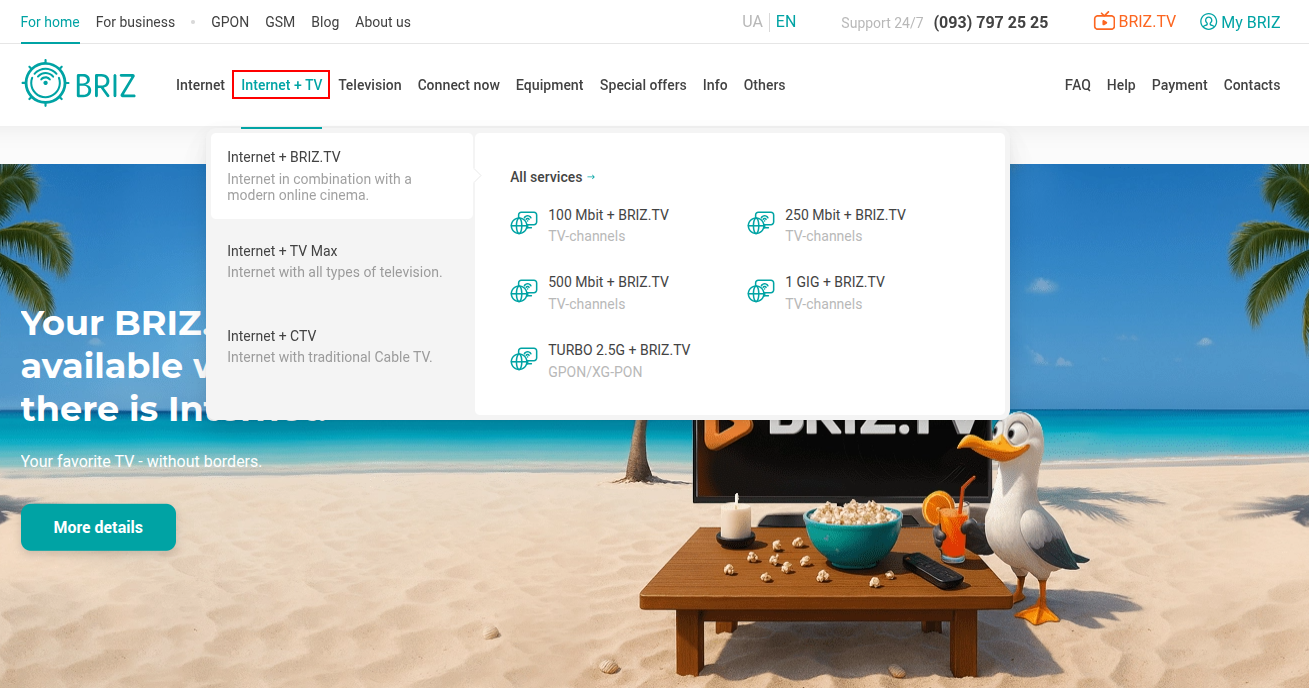Switch to the For business section
Screen dimensions: 1309x688
135,22
